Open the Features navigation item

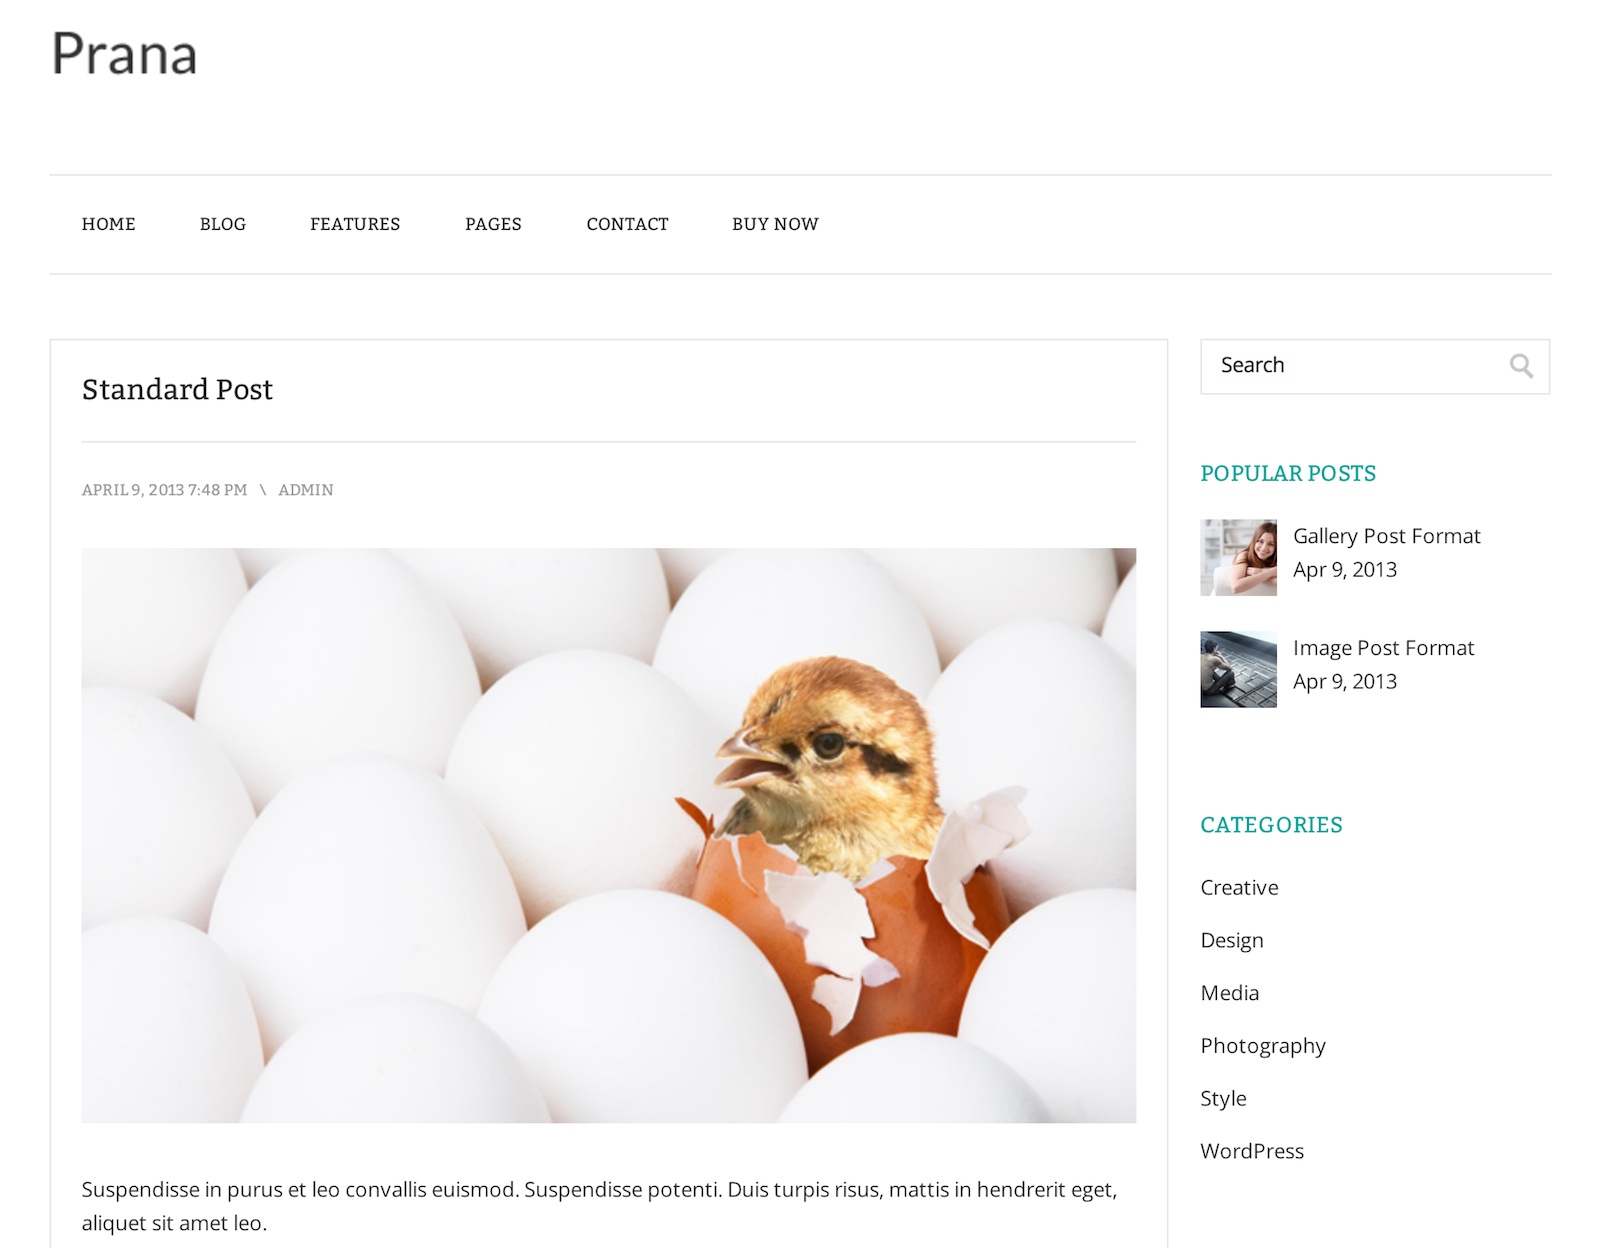355,224
